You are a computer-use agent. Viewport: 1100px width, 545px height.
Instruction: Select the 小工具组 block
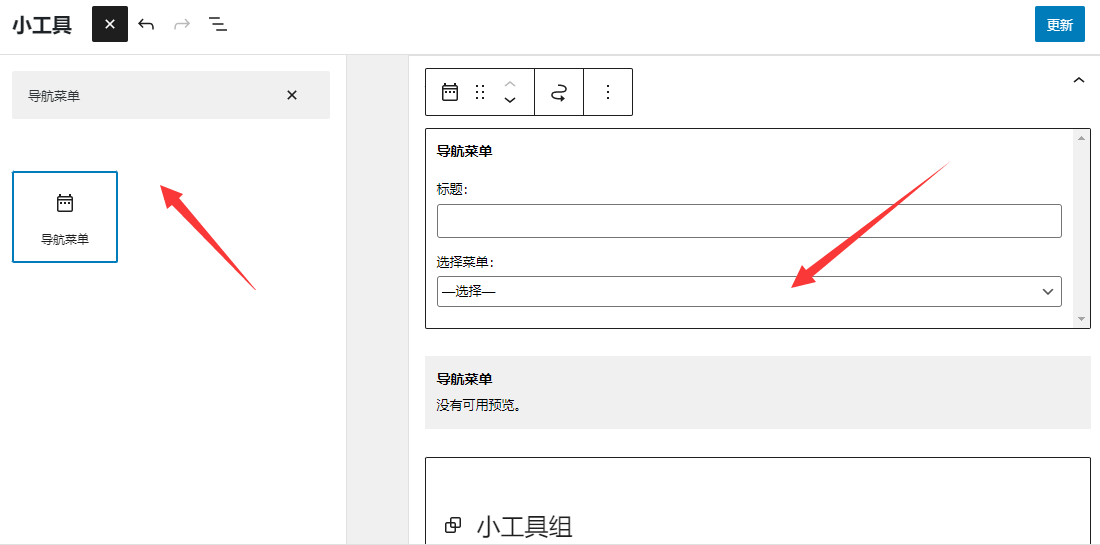coord(758,501)
